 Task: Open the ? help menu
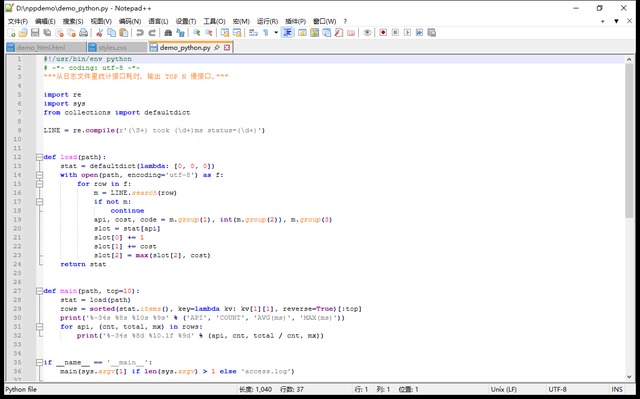point(345,21)
